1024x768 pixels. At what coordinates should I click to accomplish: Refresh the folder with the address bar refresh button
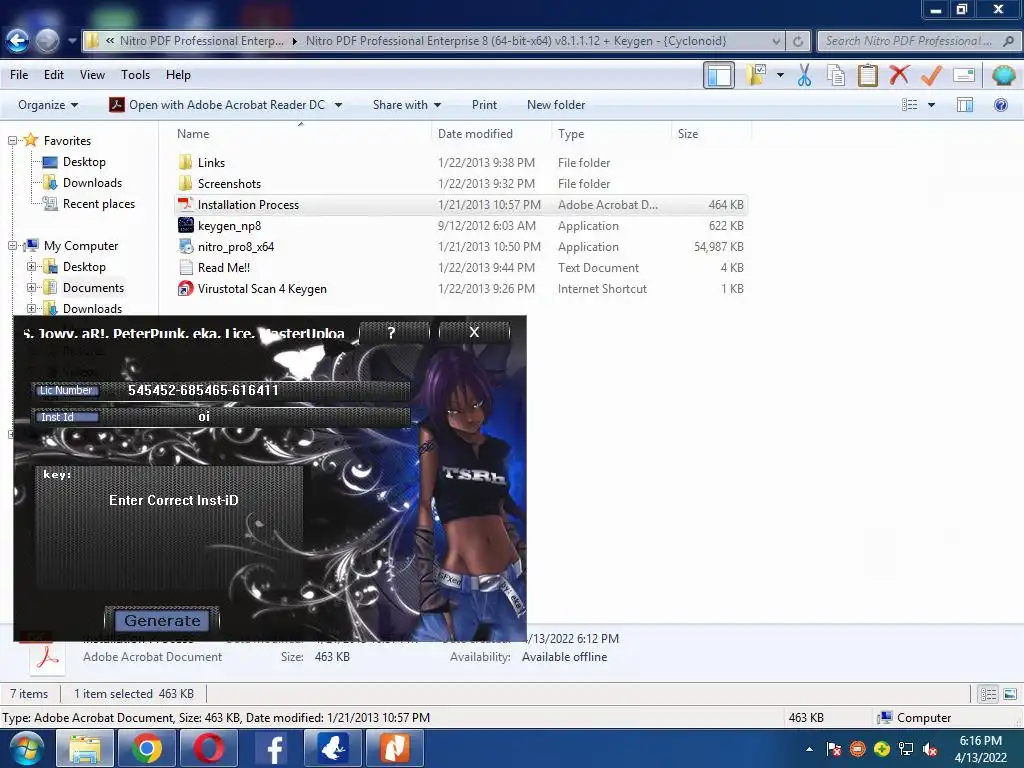[798, 41]
